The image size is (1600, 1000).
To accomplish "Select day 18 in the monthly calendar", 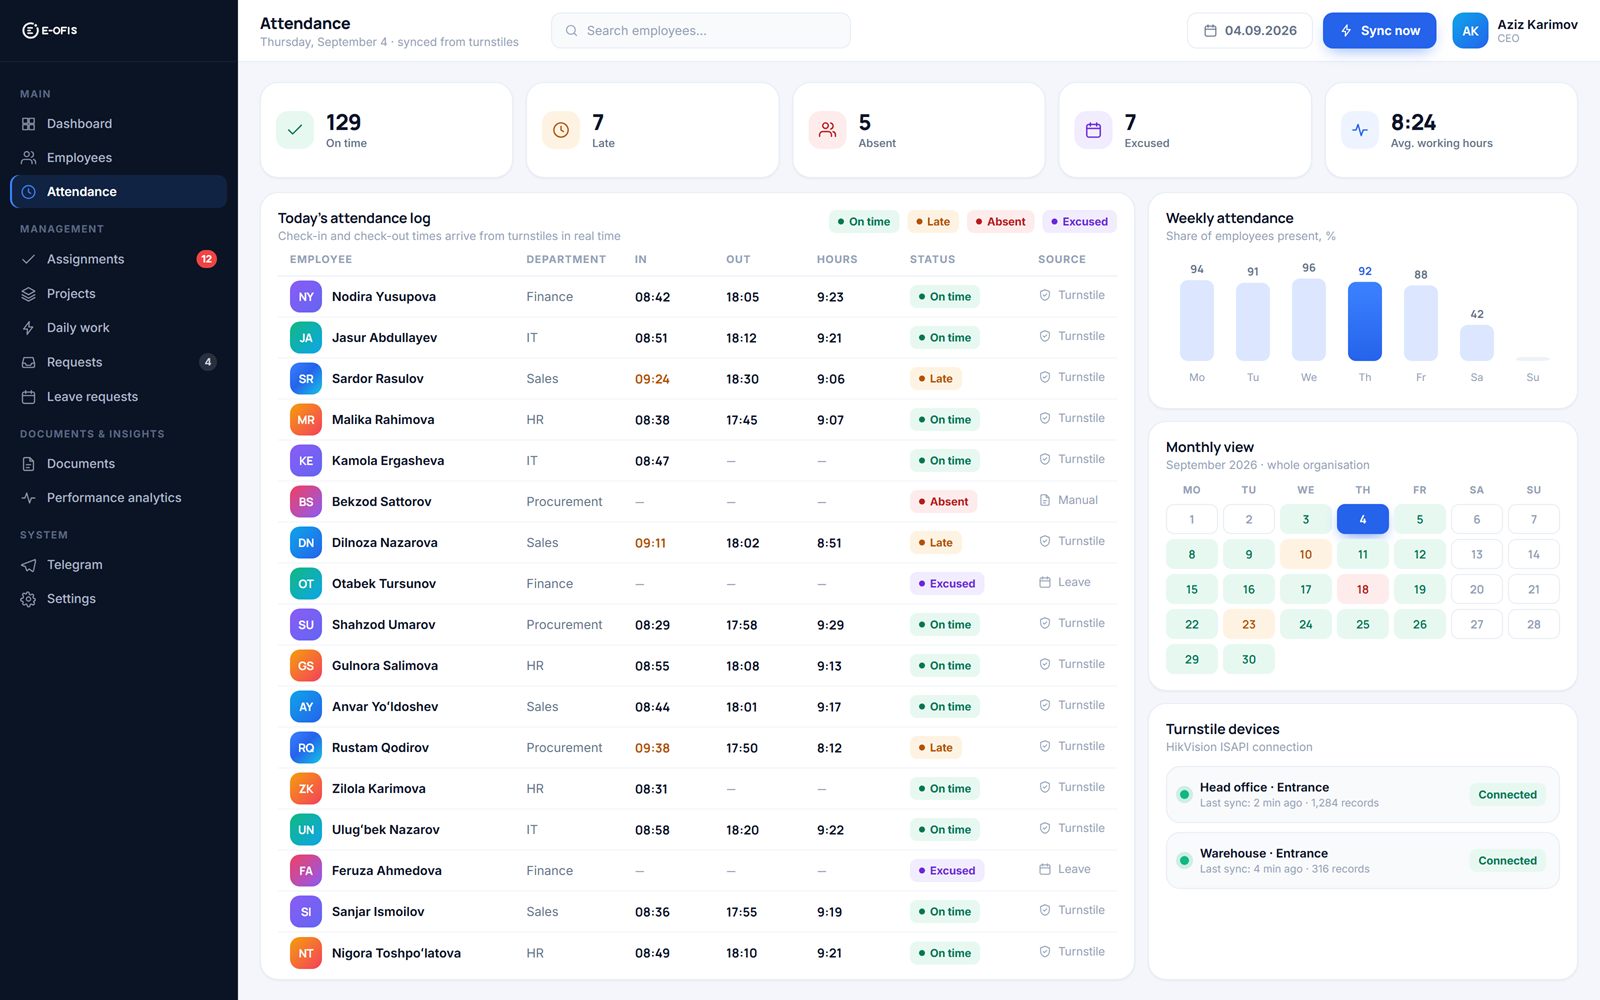I will (1363, 589).
